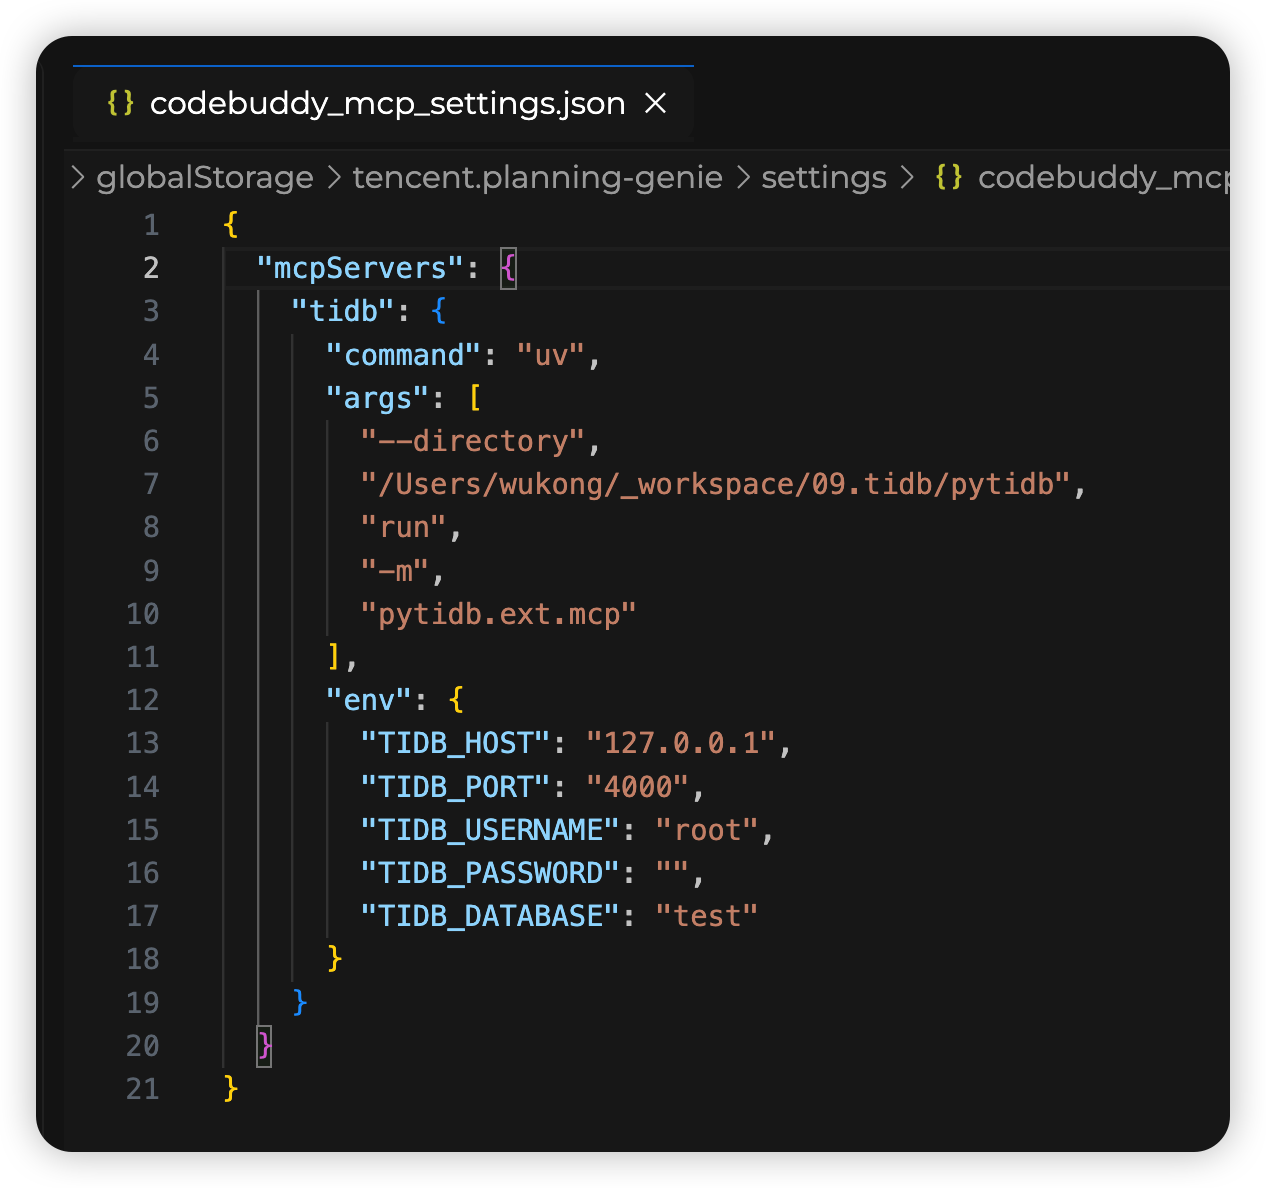This screenshot has width=1266, height=1188.
Task: Click line number 12 in the gutter
Action: coord(143,700)
